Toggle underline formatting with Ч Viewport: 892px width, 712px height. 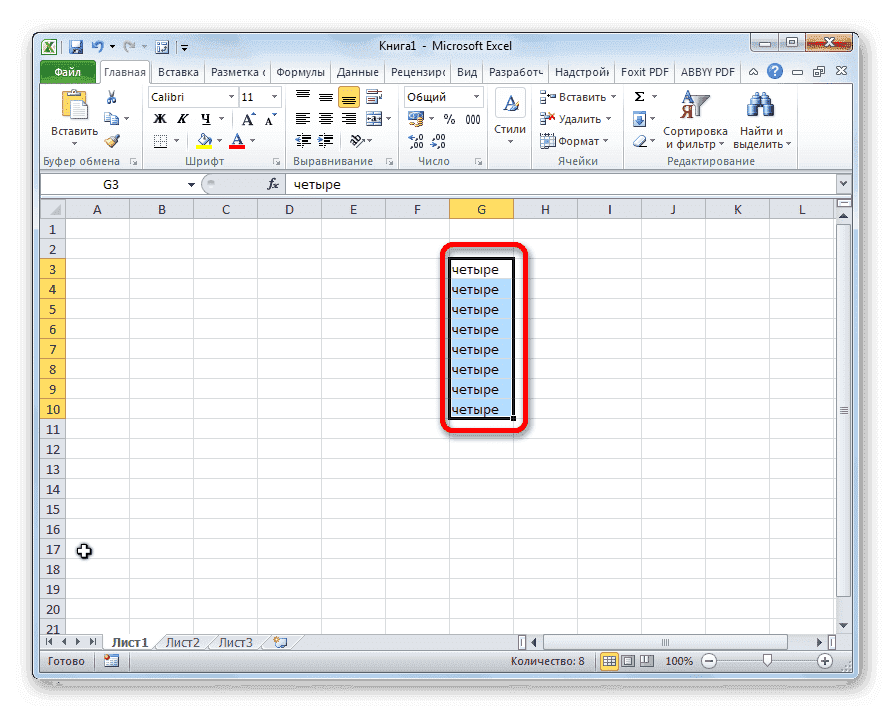click(205, 118)
